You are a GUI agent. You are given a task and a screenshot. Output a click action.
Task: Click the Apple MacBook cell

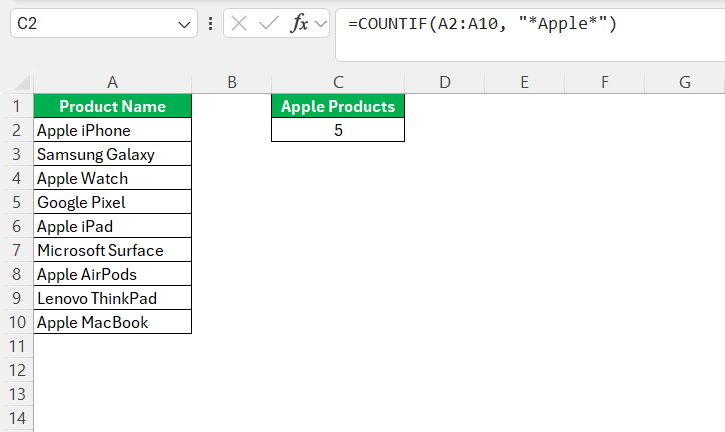[x=112, y=322]
